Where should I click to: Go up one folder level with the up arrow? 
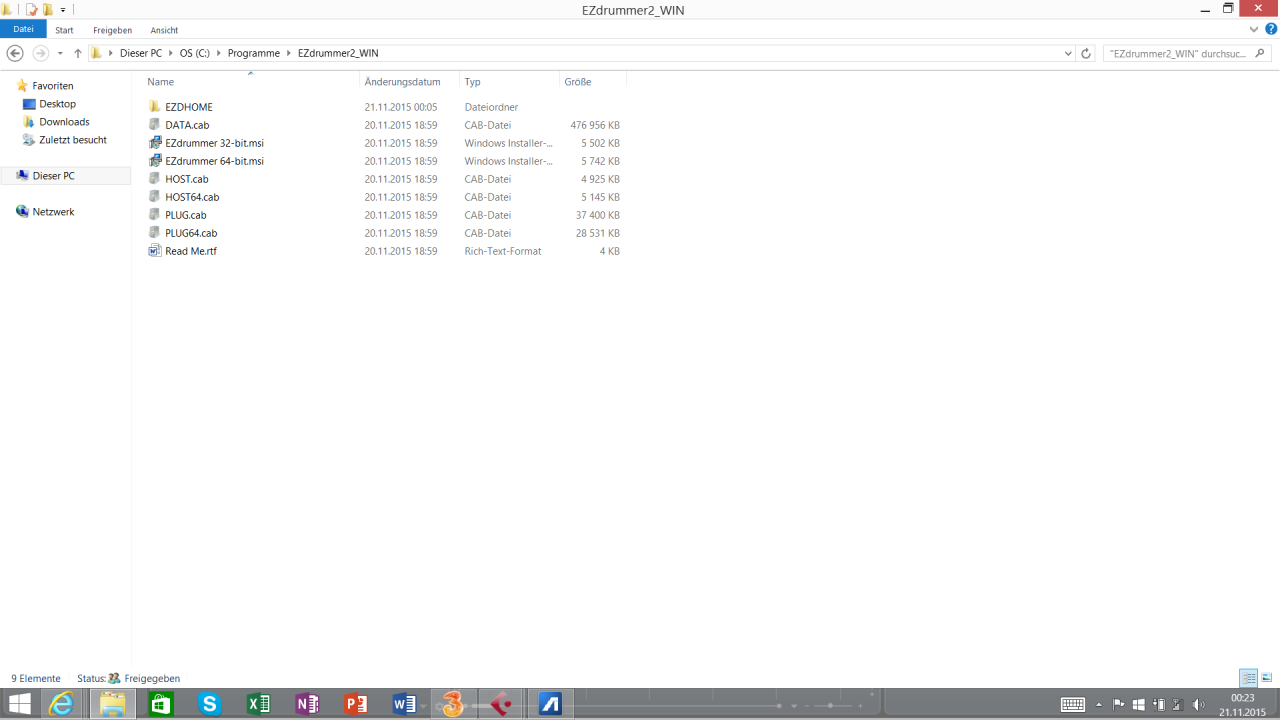point(78,53)
